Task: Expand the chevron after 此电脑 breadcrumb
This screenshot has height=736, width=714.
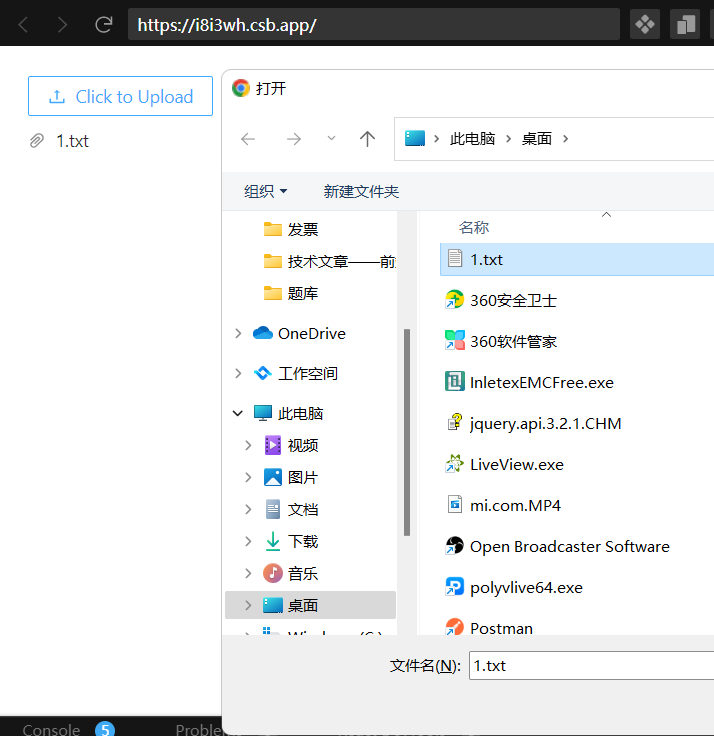Action: 508,139
